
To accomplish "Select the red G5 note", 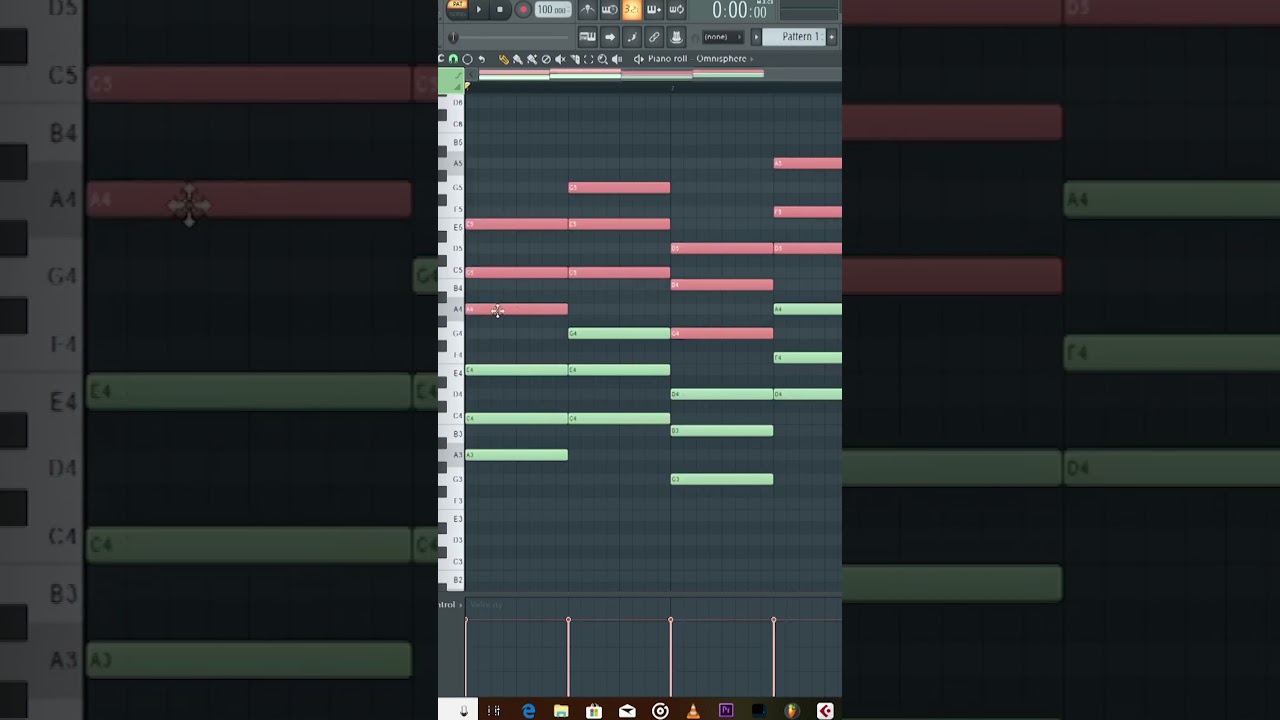I will tap(619, 187).
